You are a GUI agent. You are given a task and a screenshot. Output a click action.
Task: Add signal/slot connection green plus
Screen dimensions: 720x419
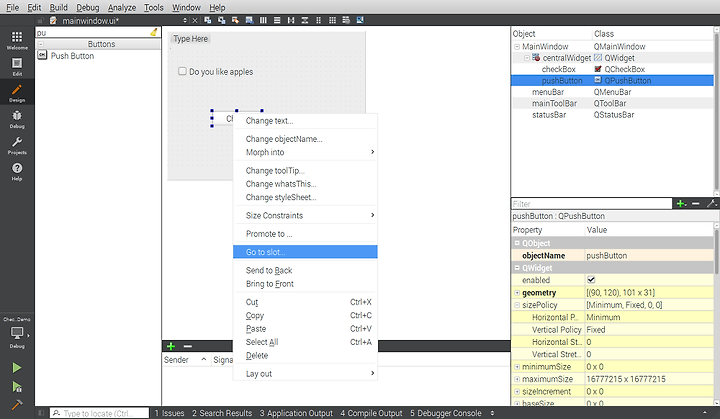[x=171, y=346]
